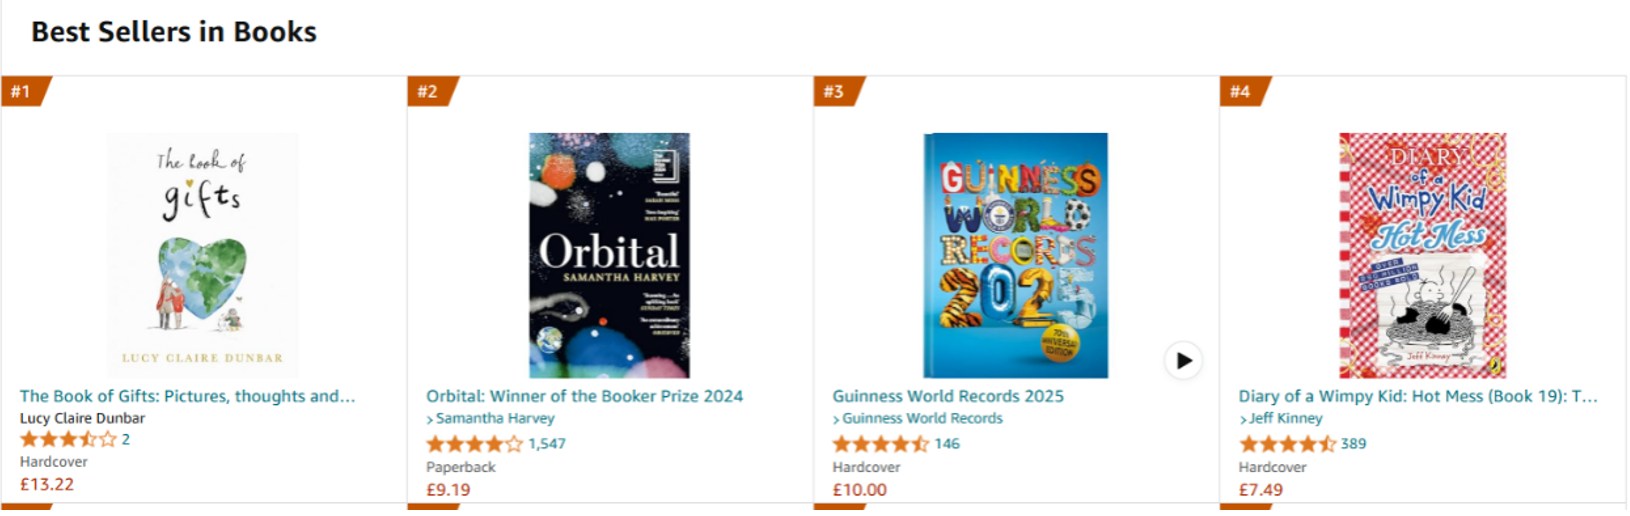View the 1,547 reviews for Orbital
Screen dimensions: 1630x516
point(547,444)
